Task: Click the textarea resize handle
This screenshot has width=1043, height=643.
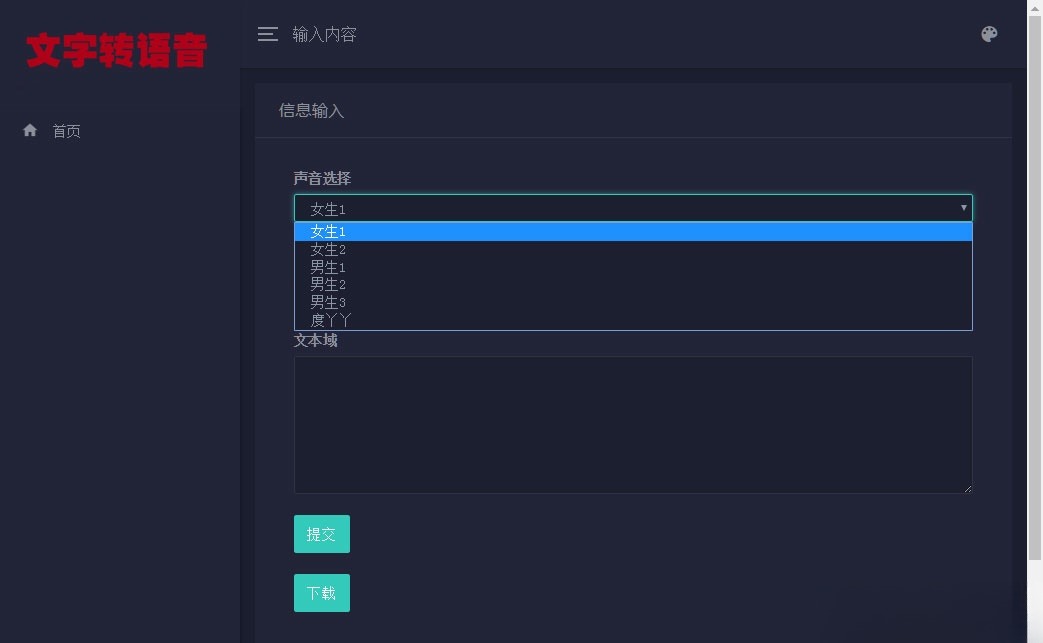Action: [x=967, y=487]
